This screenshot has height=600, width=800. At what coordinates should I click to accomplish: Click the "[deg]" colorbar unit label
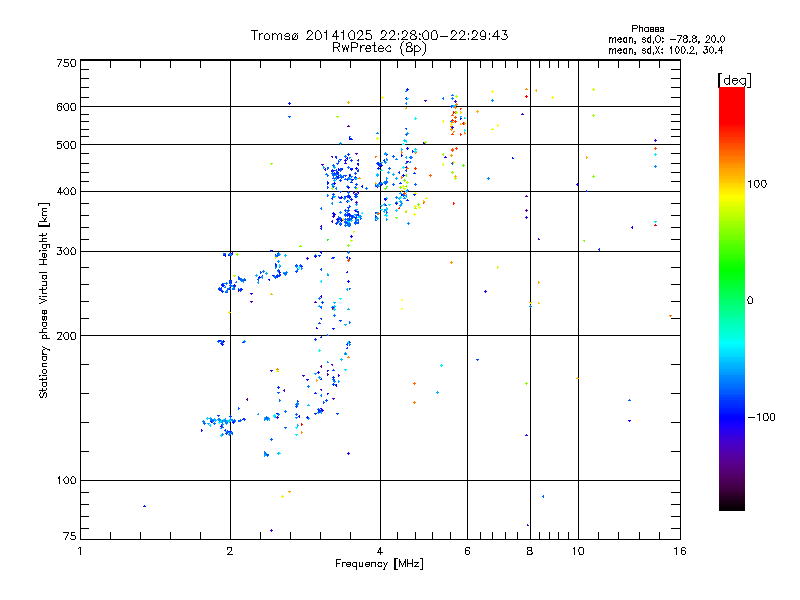(x=734, y=80)
